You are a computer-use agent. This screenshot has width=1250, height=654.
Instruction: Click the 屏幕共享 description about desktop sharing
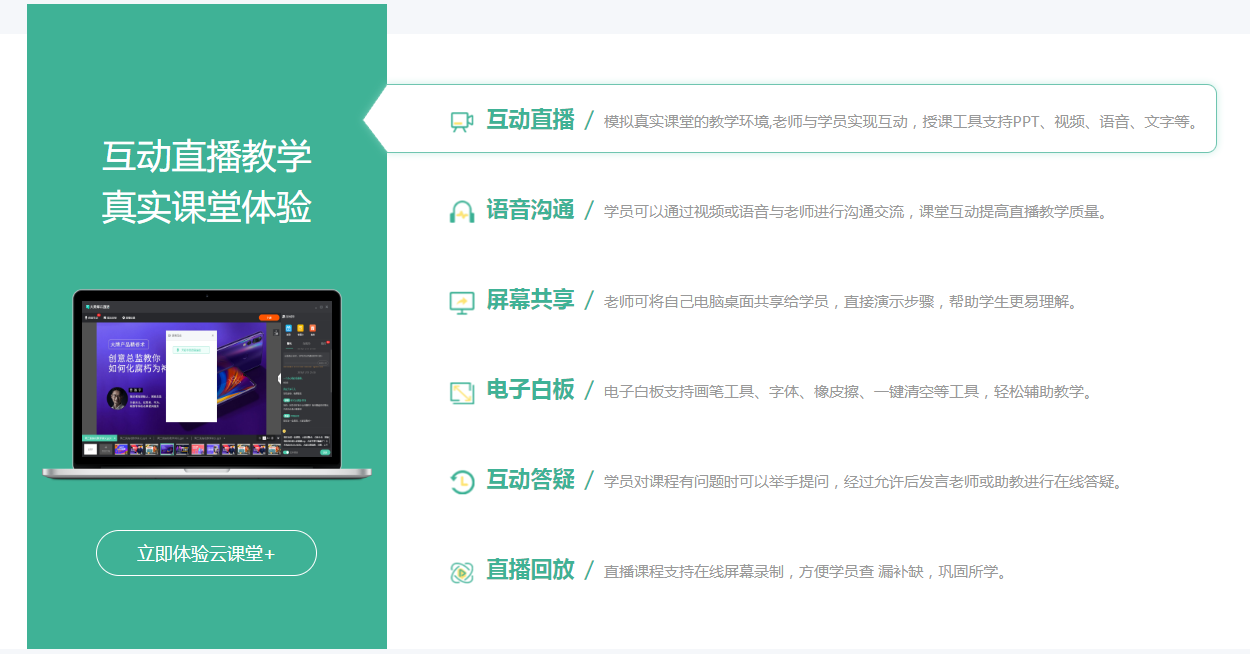coord(842,302)
